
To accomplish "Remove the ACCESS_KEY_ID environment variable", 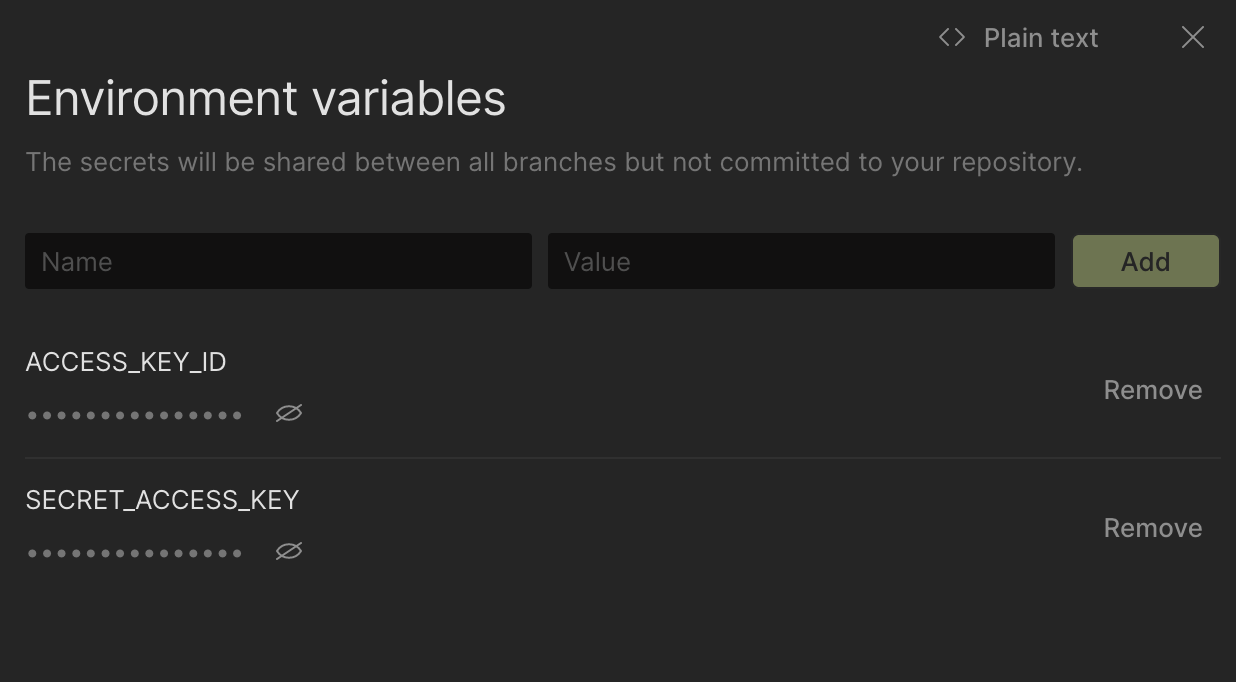I will click(1152, 390).
